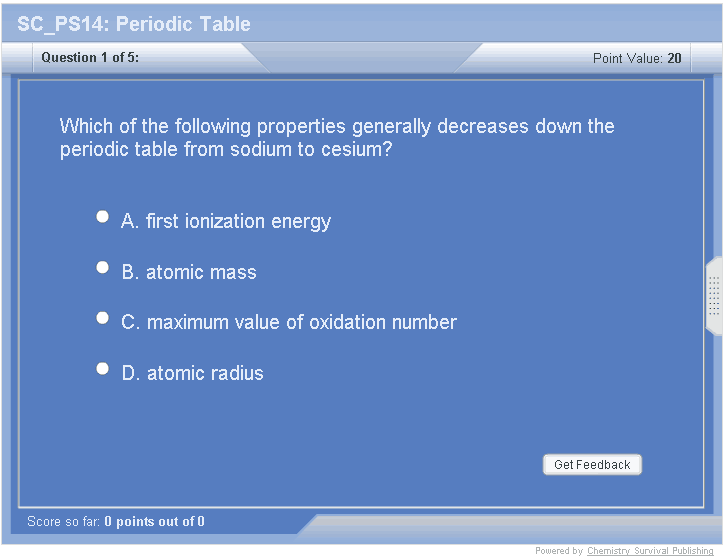Viewport: 724px width, 557px height.
Task: Click the bold '20' point value number
Action: tap(675, 59)
